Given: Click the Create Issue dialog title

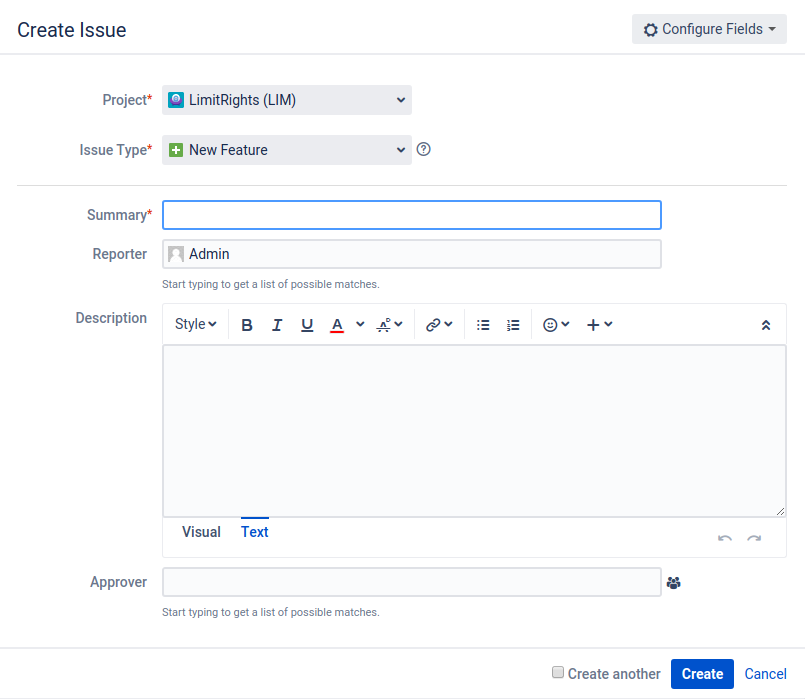Looking at the screenshot, I should point(72,30).
